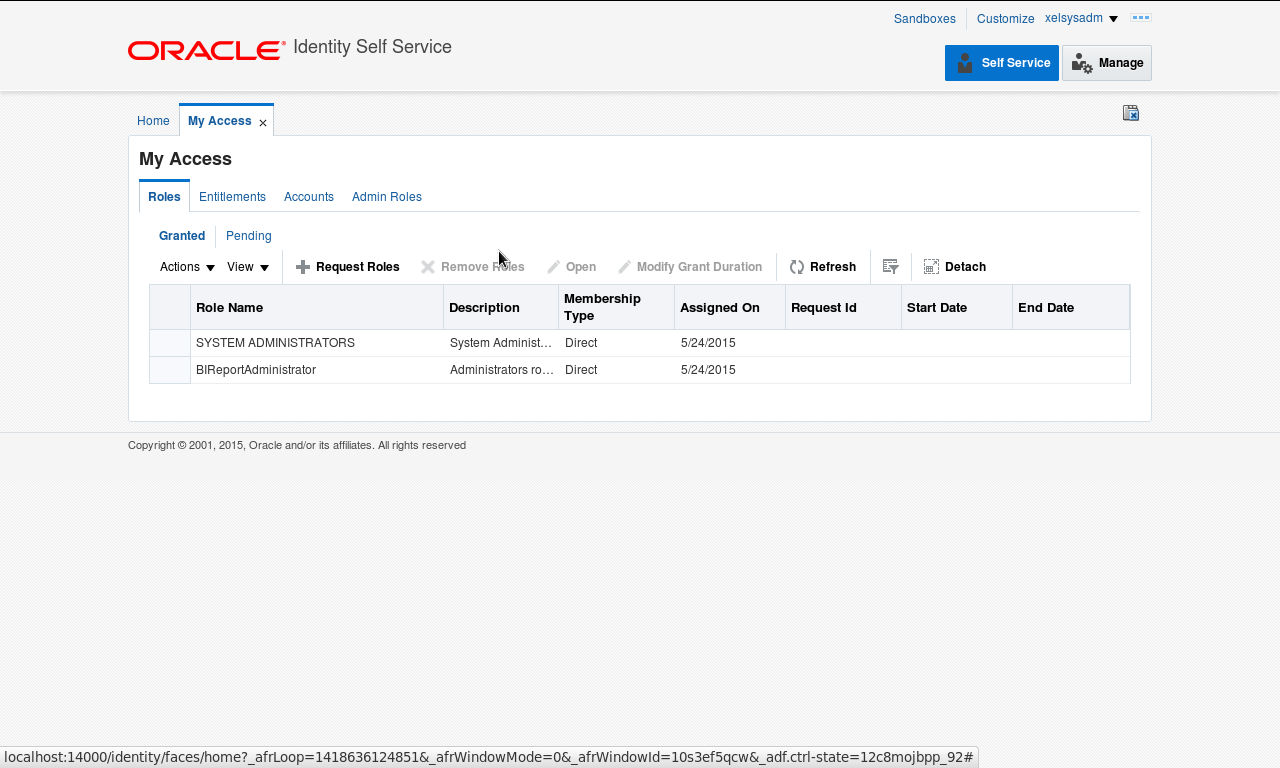Close the My Access tab
The height and width of the screenshot is (768, 1280).
point(261,121)
